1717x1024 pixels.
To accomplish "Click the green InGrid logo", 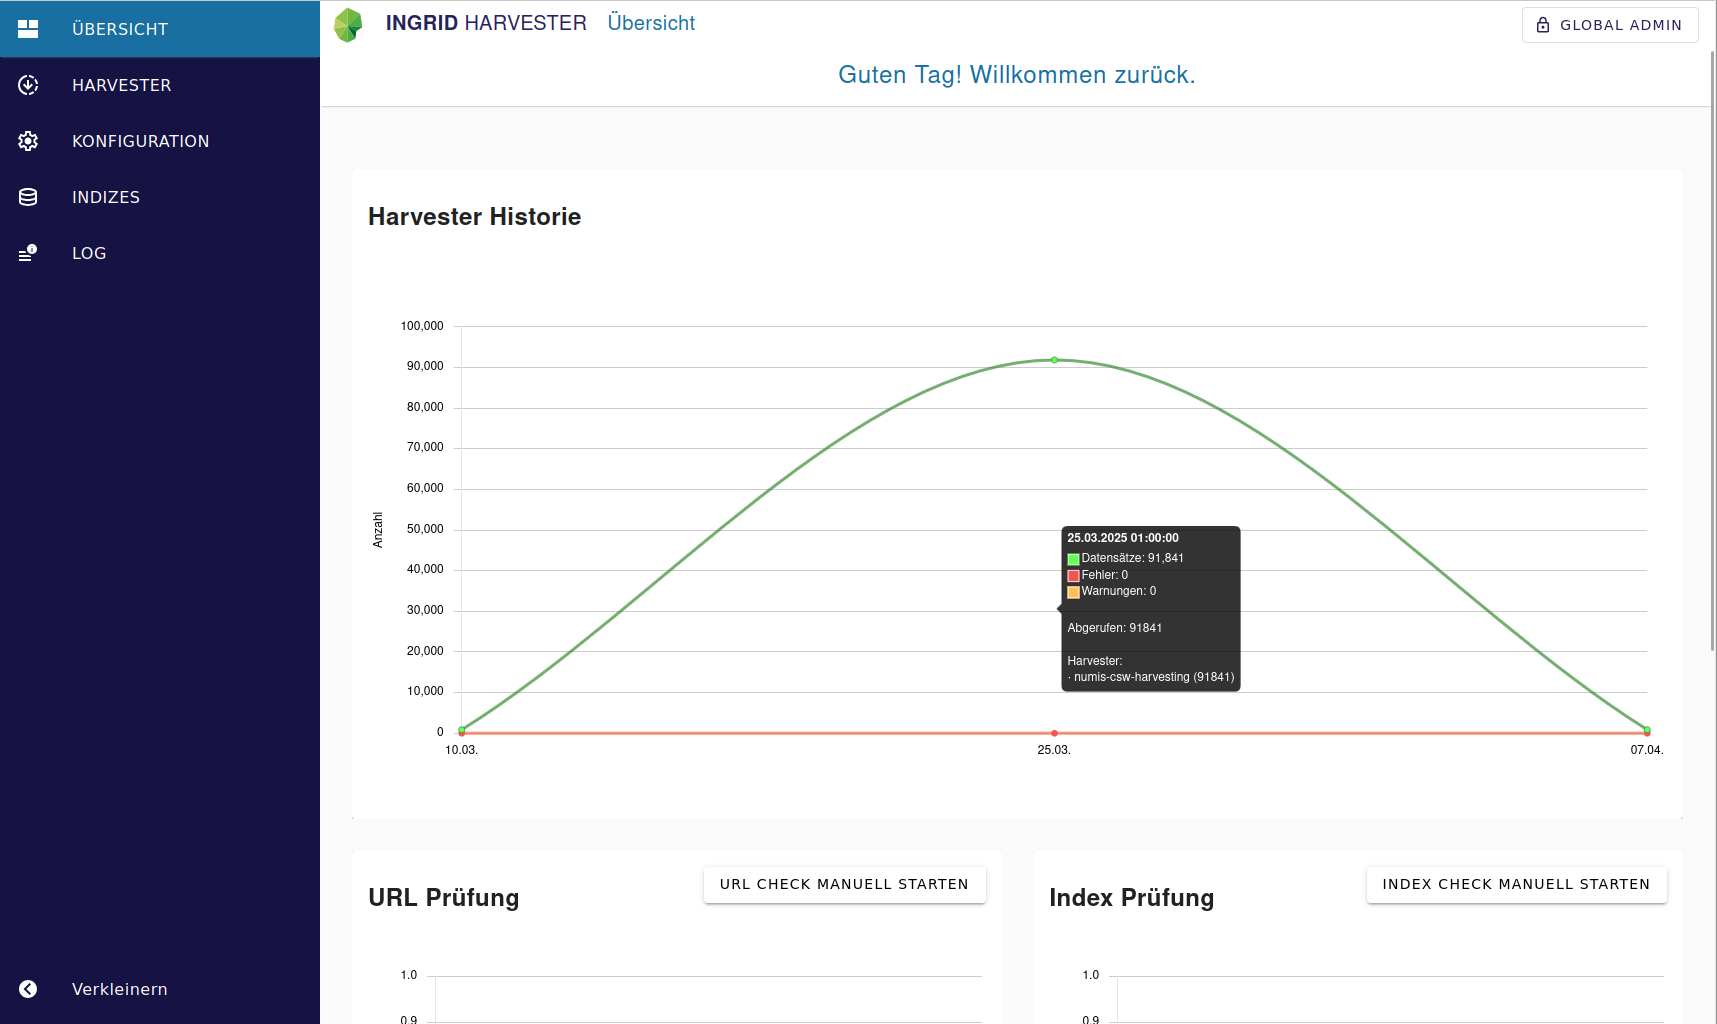I will (348, 25).
